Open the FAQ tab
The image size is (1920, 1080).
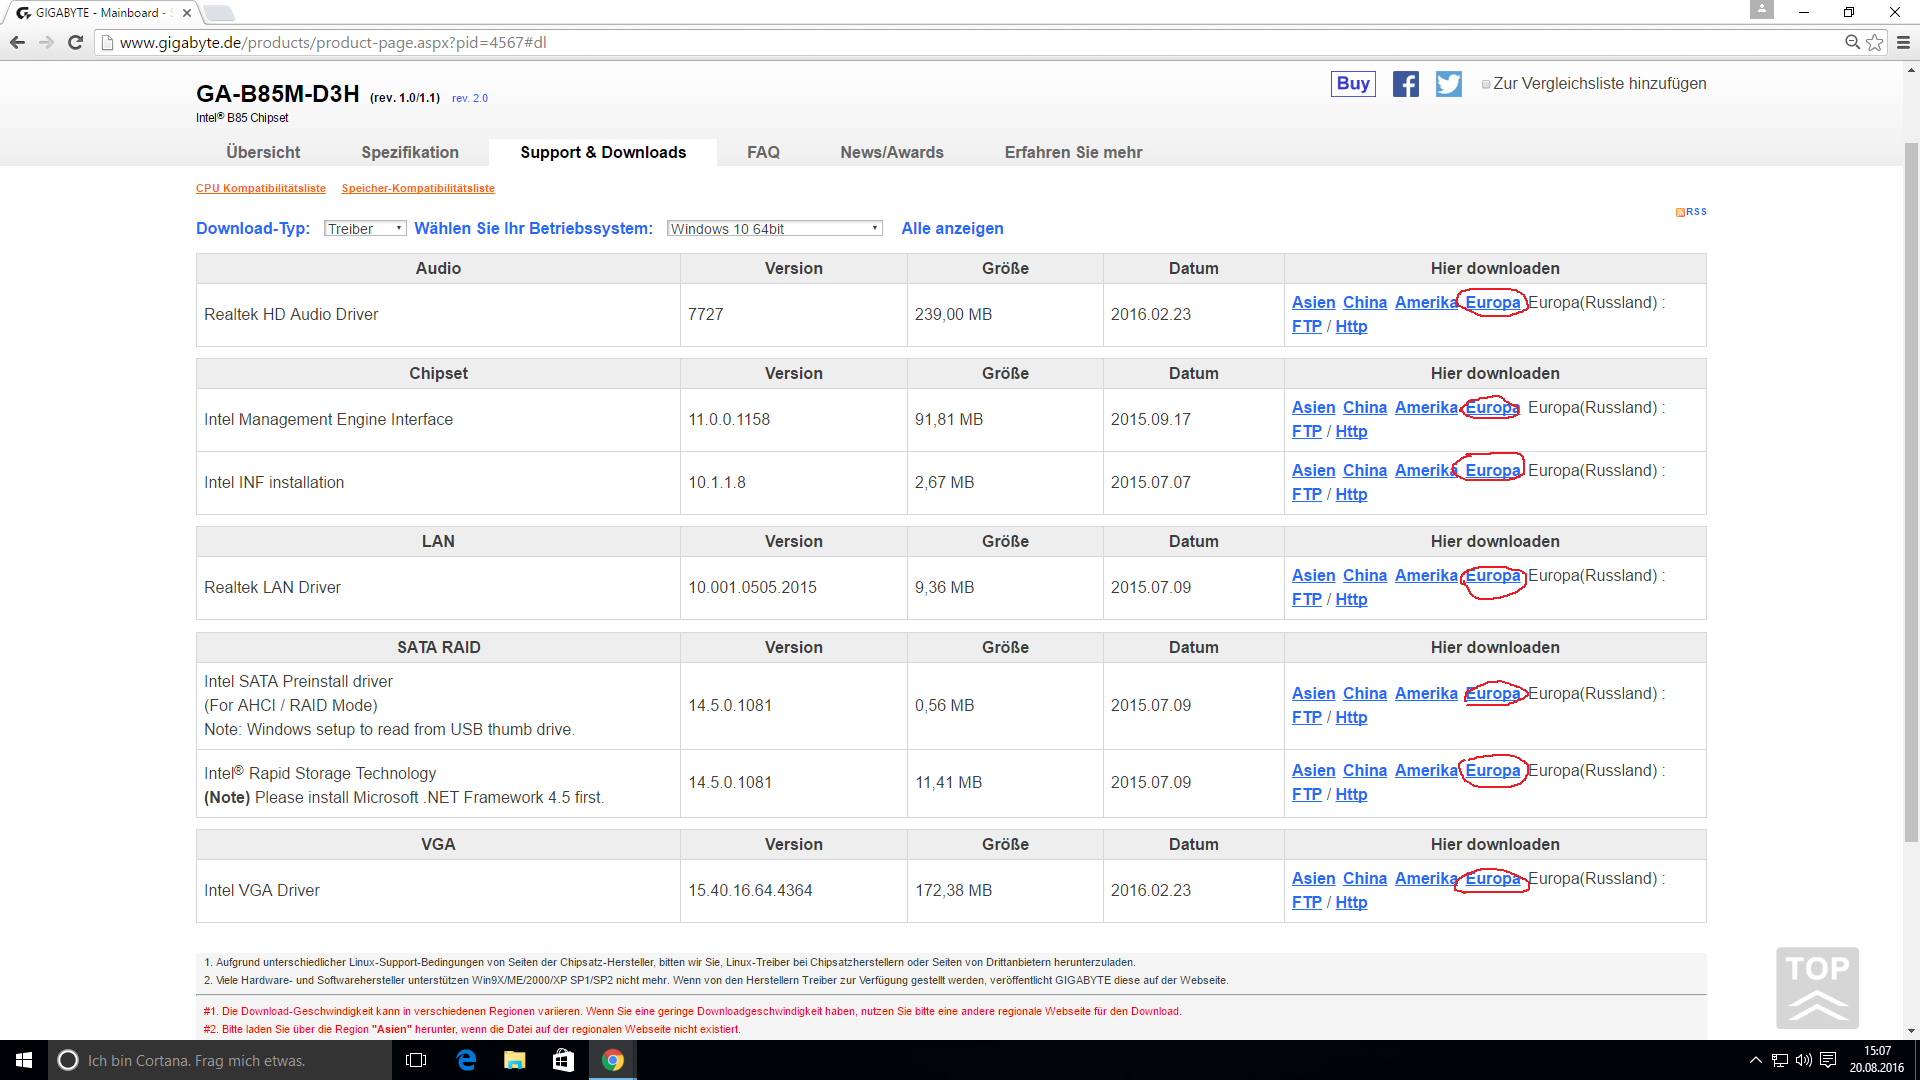pyautogui.click(x=763, y=152)
